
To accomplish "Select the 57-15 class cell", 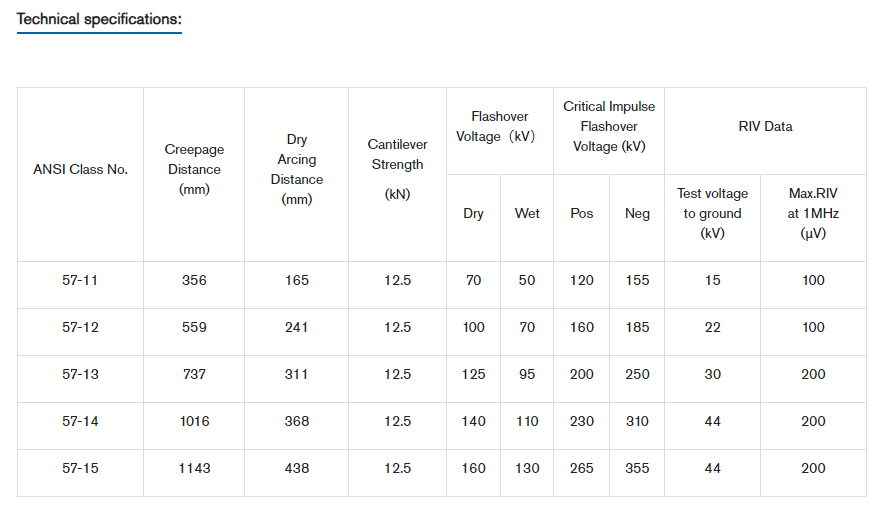I will pos(80,468).
